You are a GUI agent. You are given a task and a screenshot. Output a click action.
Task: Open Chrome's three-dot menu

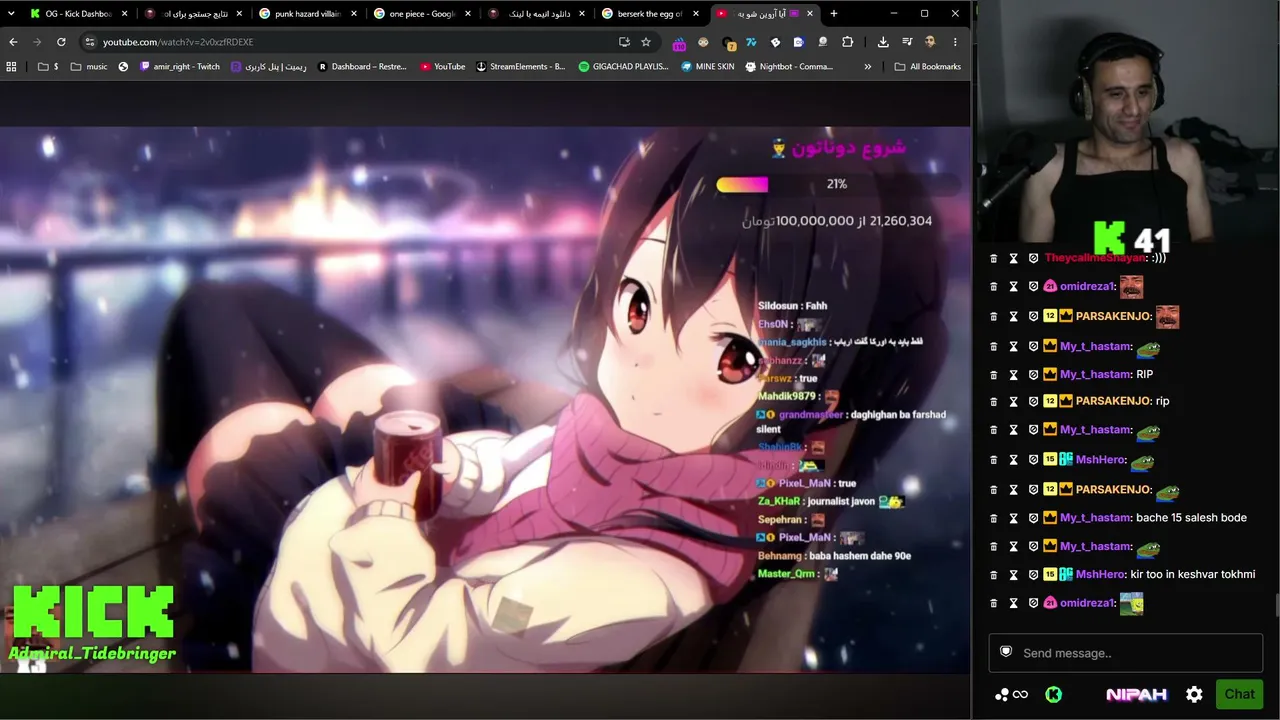pos(955,42)
